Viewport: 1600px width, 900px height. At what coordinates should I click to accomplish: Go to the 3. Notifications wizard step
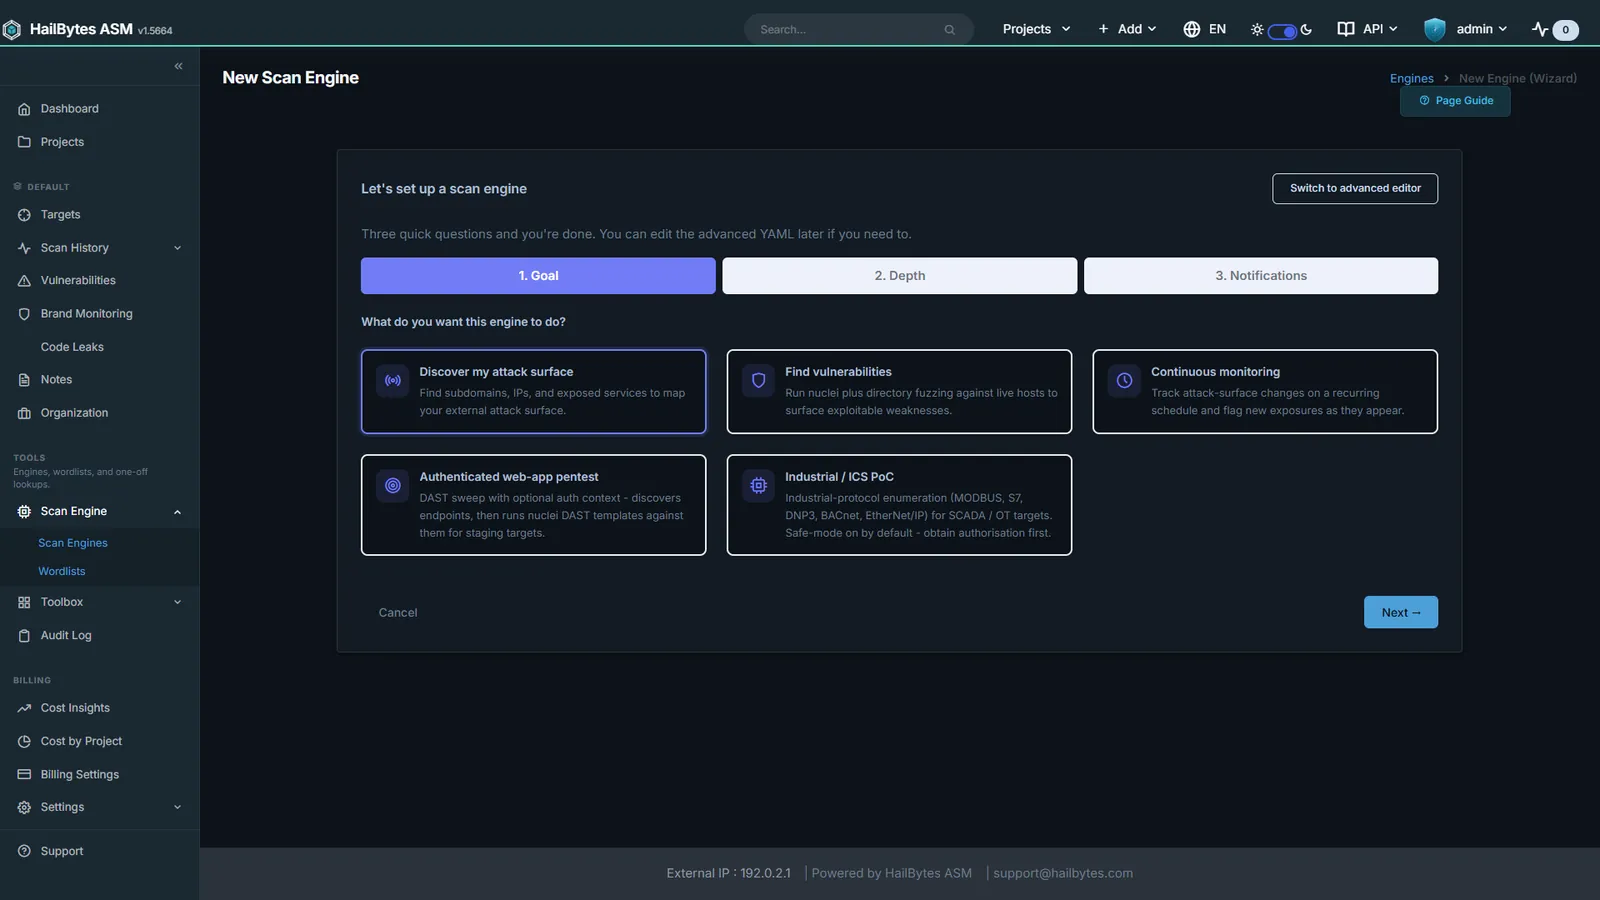[1261, 276]
